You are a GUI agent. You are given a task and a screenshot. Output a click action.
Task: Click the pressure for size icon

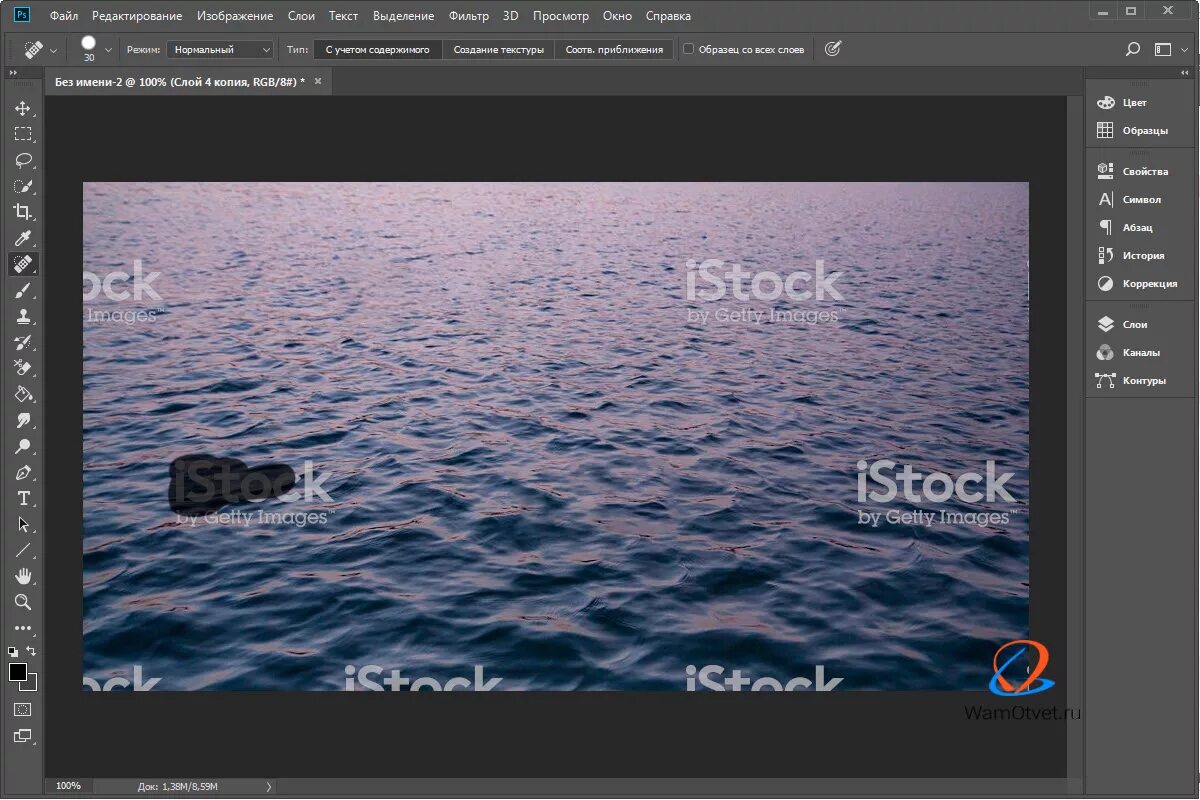(833, 49)
